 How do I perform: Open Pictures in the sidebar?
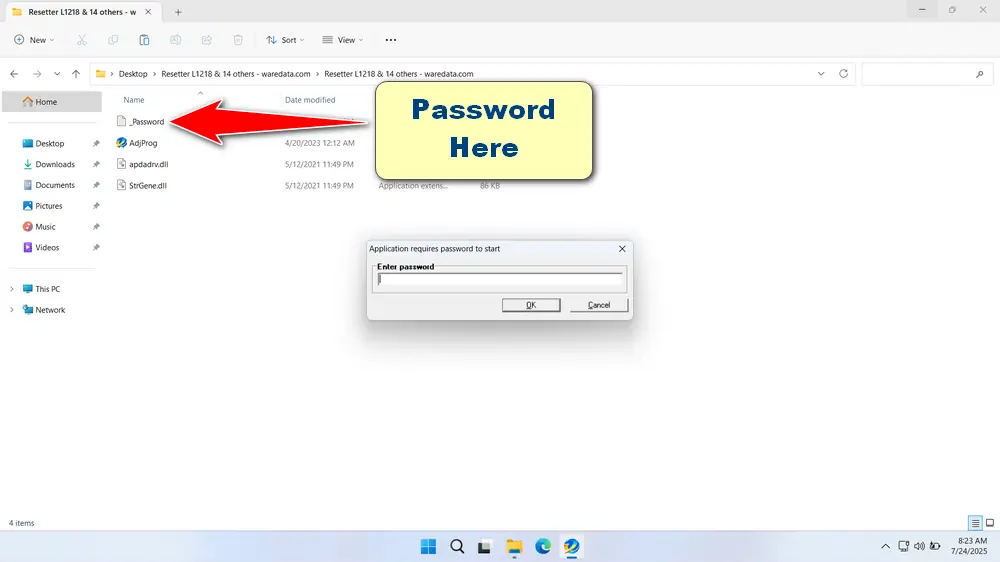point(48,205)
